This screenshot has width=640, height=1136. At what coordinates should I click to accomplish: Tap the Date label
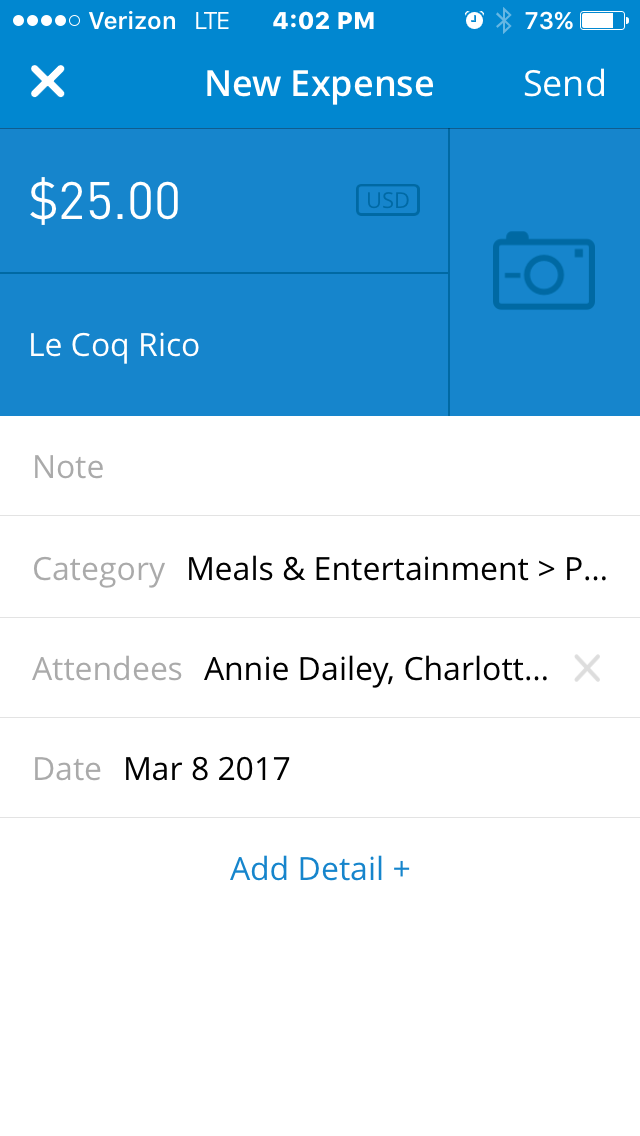click(67, 768)
